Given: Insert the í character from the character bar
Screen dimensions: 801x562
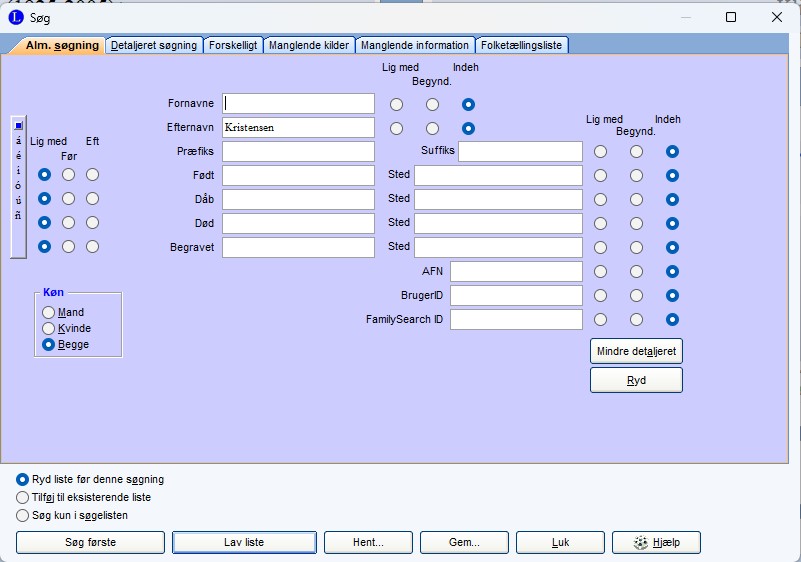Looking at the screenshot, I should (18, 171).
